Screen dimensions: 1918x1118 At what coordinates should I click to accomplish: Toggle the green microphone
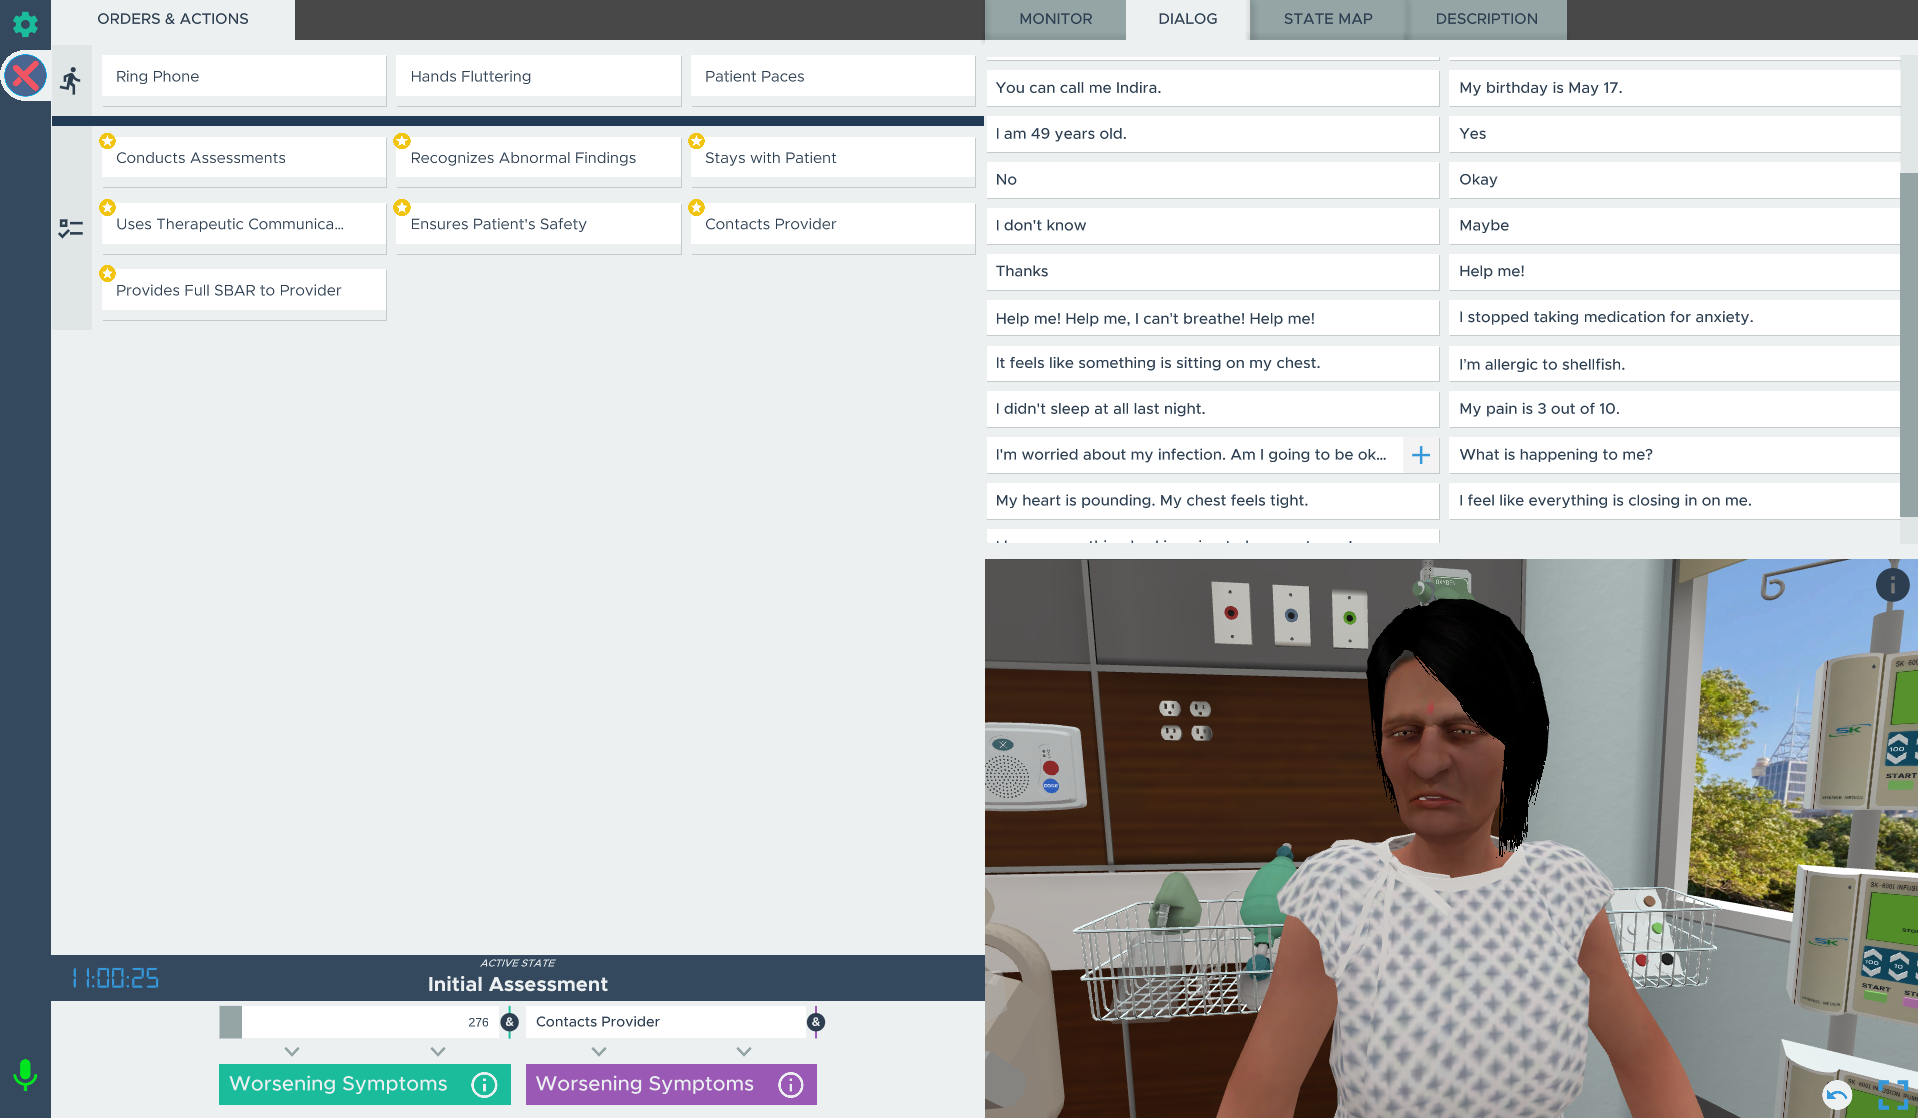[x=25, y=1075]
